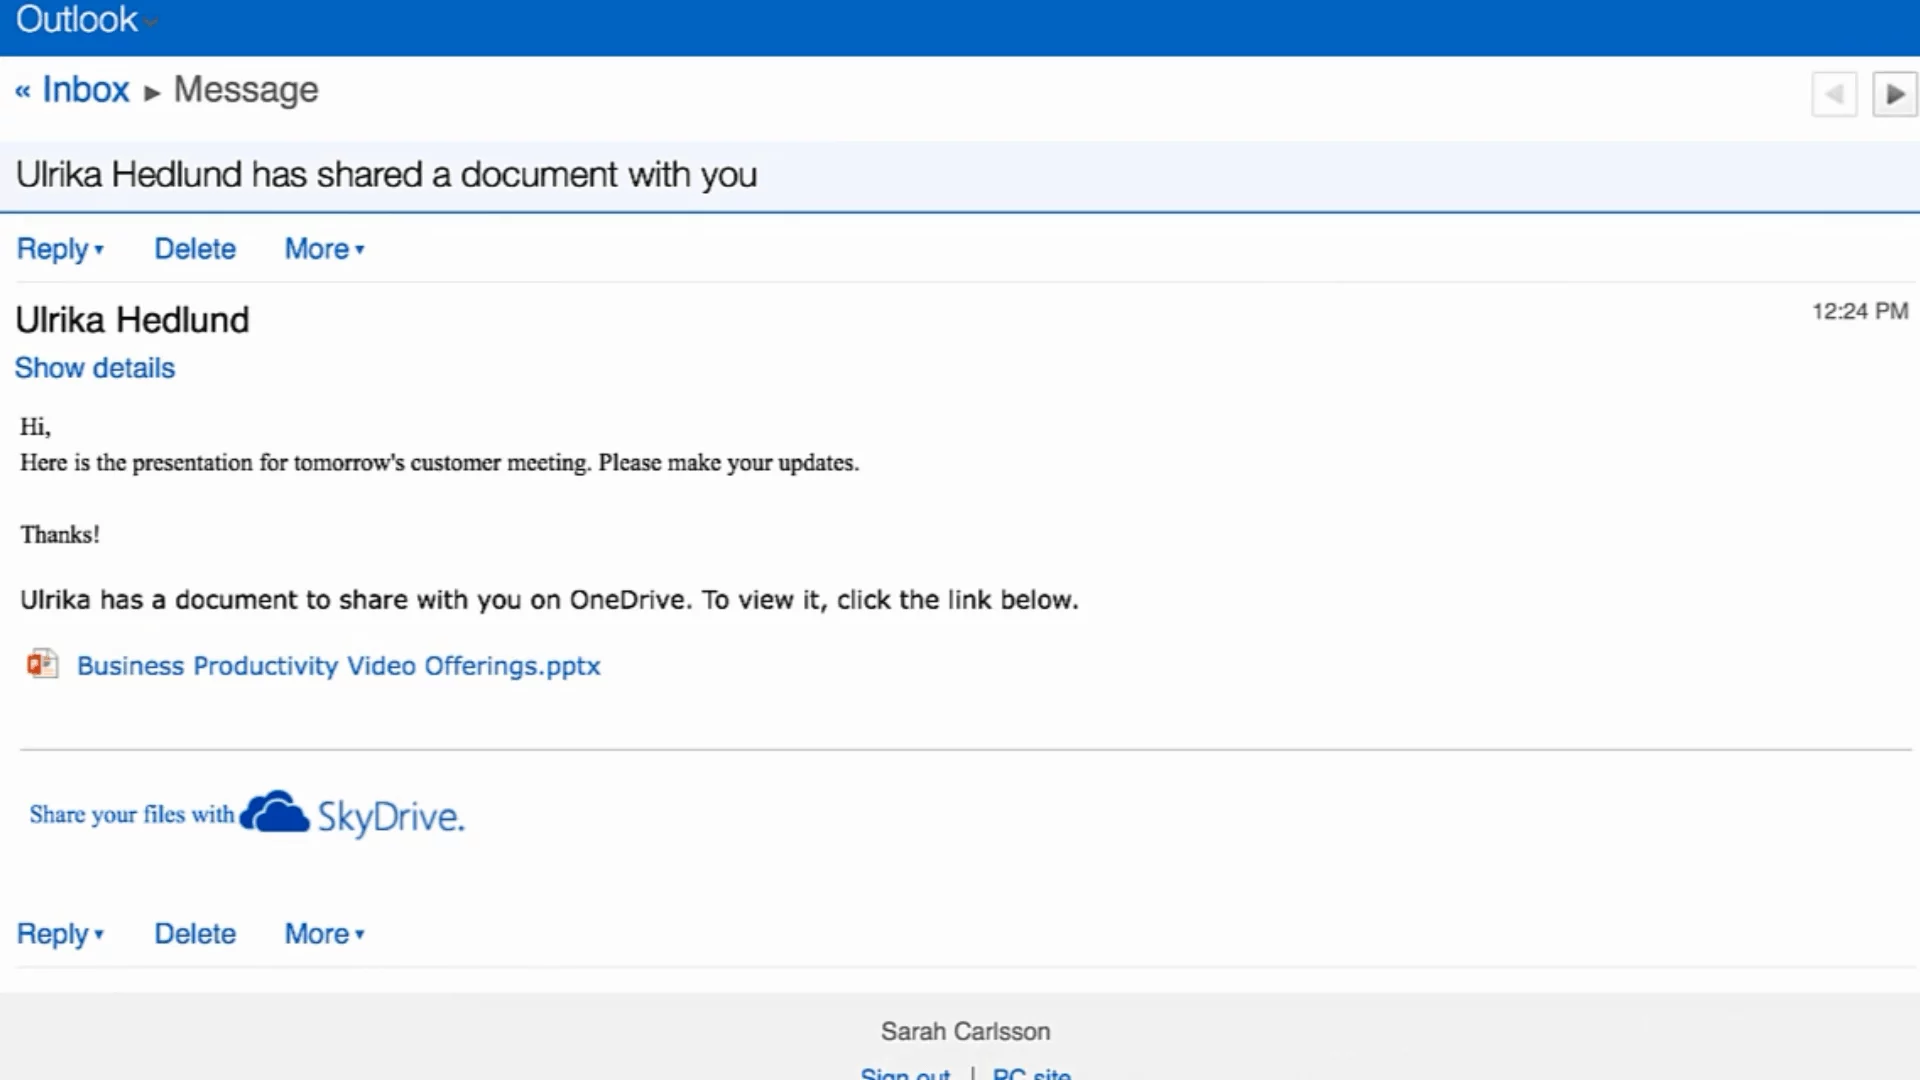The width and height of the screenshot is (1920, 1080).
Task: Delete the message using top Delete link
Action: (x=195, y=249)
